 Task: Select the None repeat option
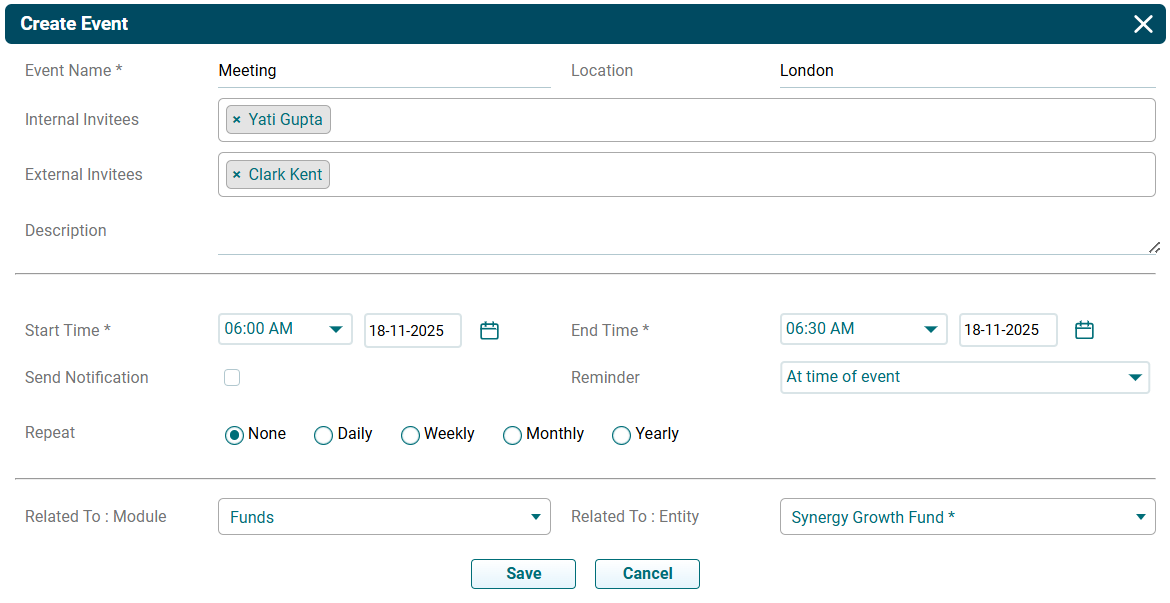coord(234,435)
